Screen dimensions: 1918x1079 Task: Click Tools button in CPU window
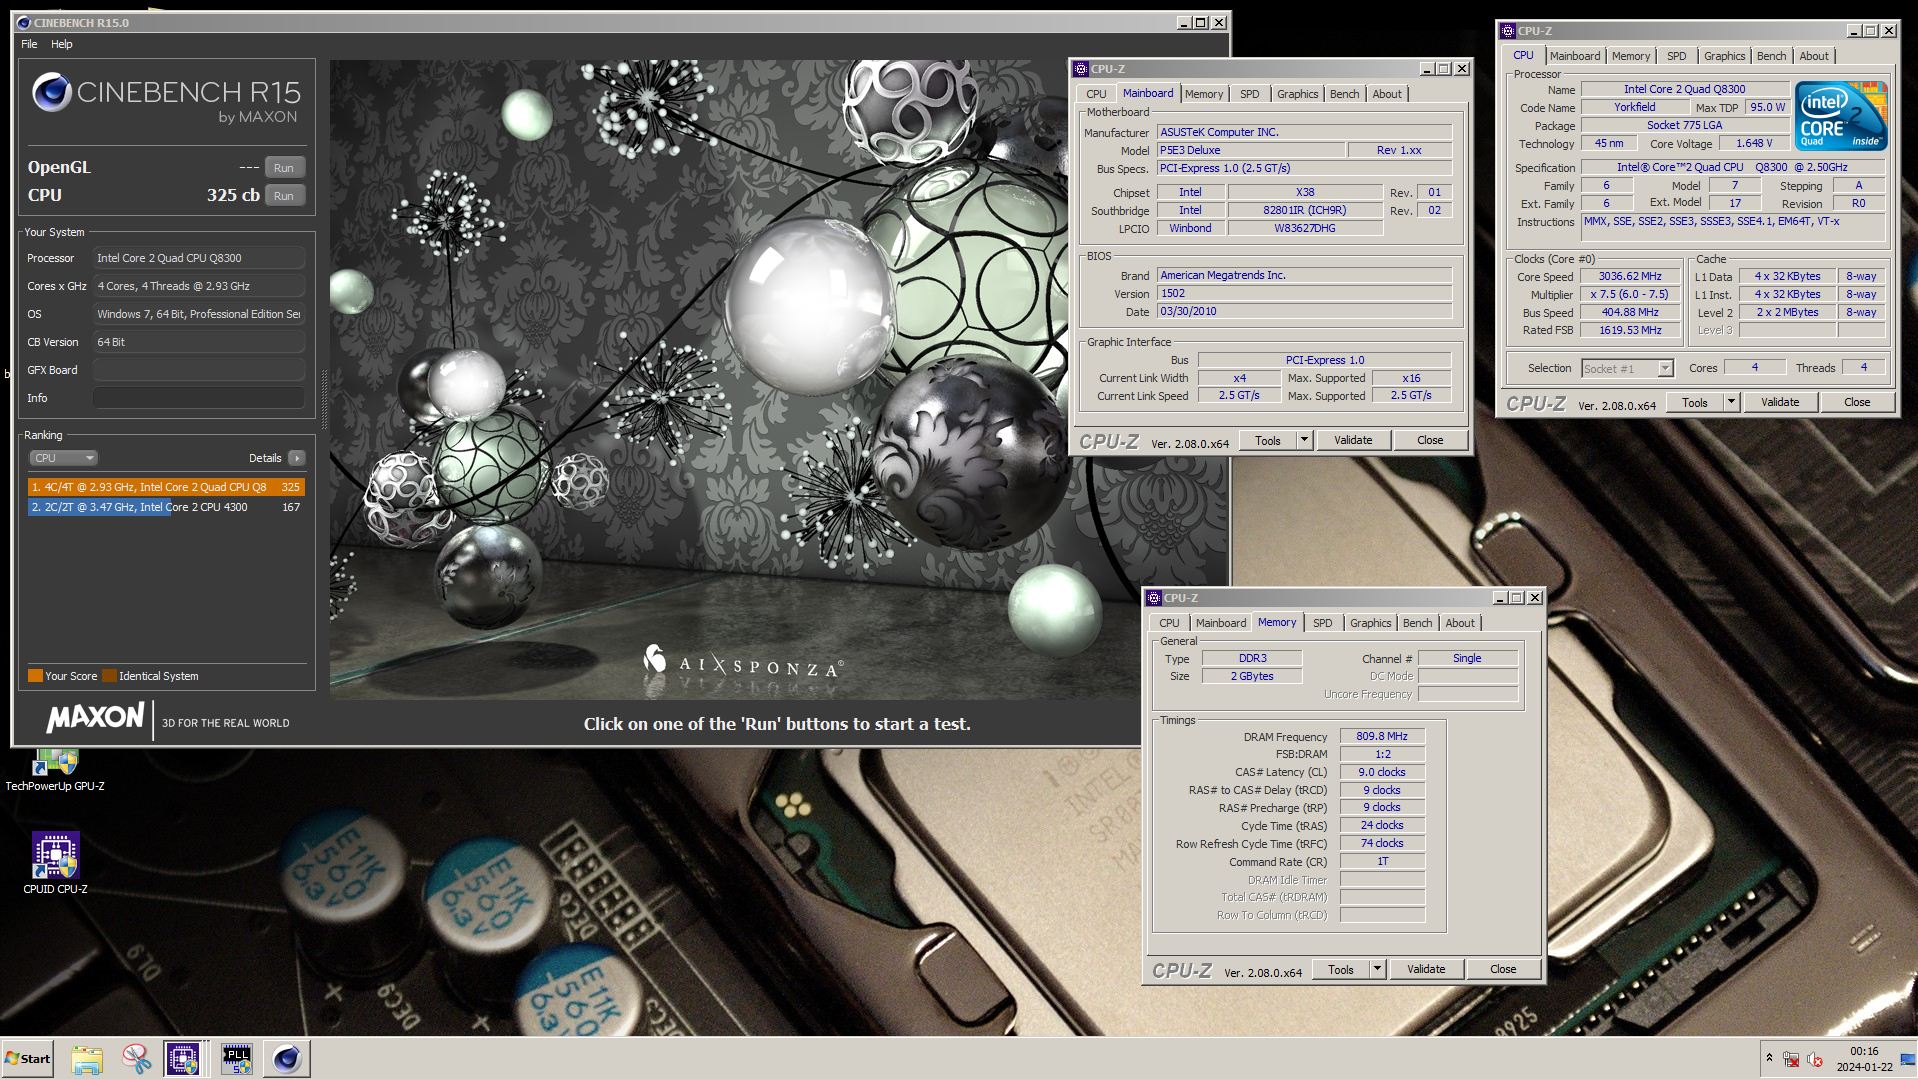point(1695,402)
